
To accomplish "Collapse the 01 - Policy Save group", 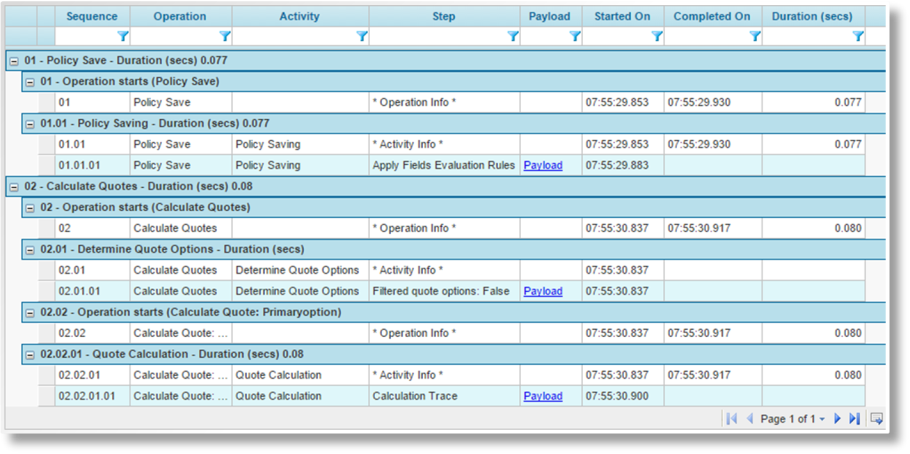I will tap(14, 61).
